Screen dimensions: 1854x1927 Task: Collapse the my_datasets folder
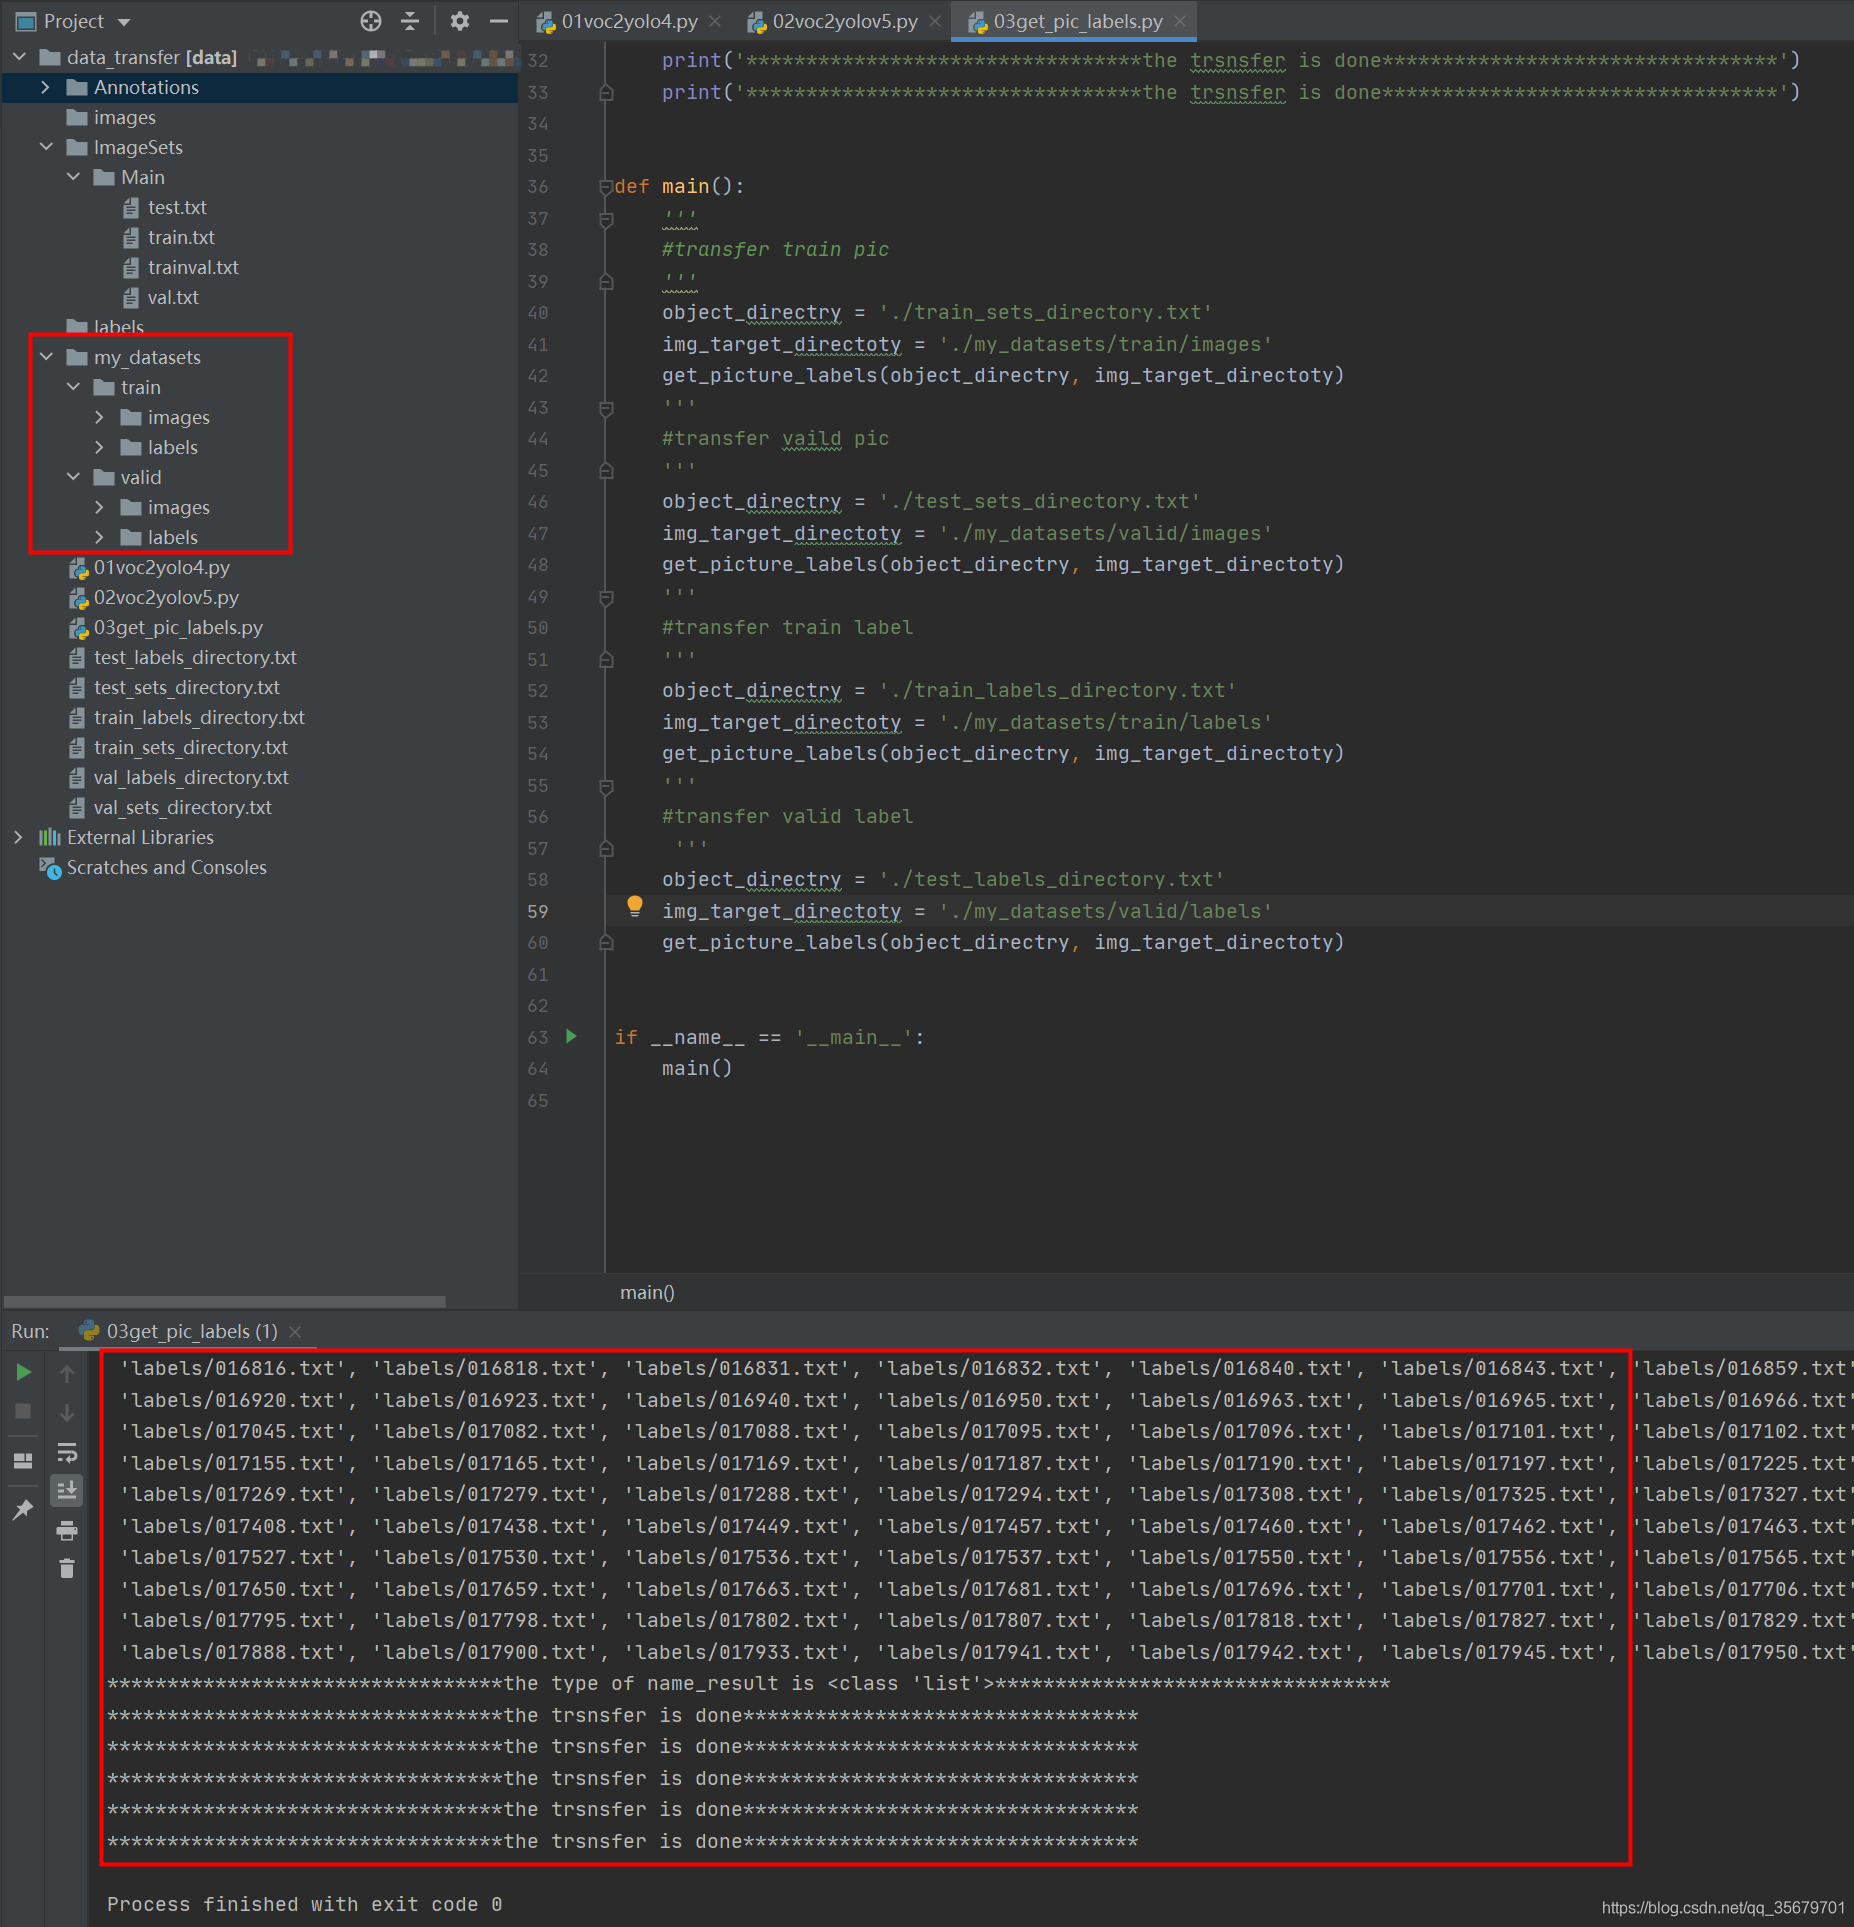click(x=46, y=357)
